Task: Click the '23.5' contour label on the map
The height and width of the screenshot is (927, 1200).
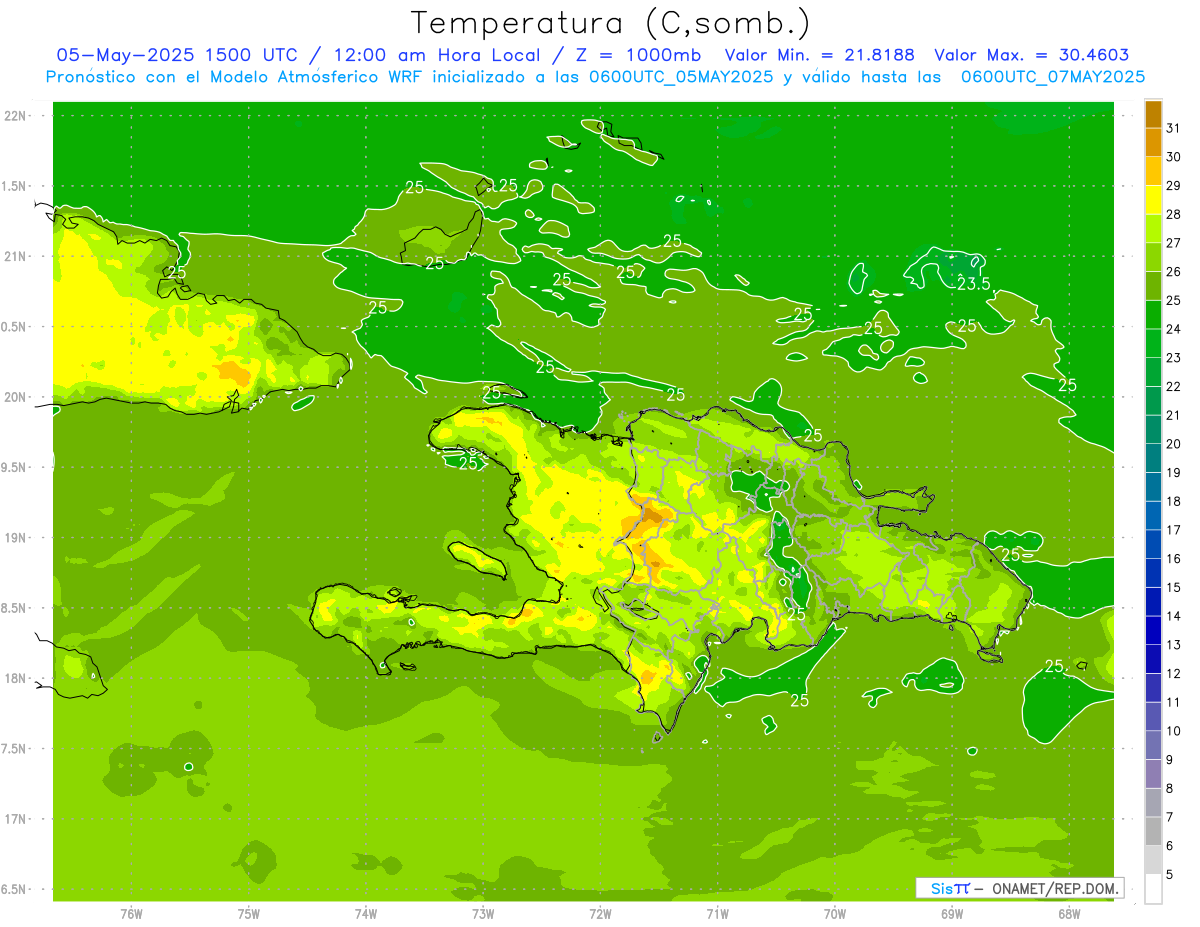Action: [973, 284]
